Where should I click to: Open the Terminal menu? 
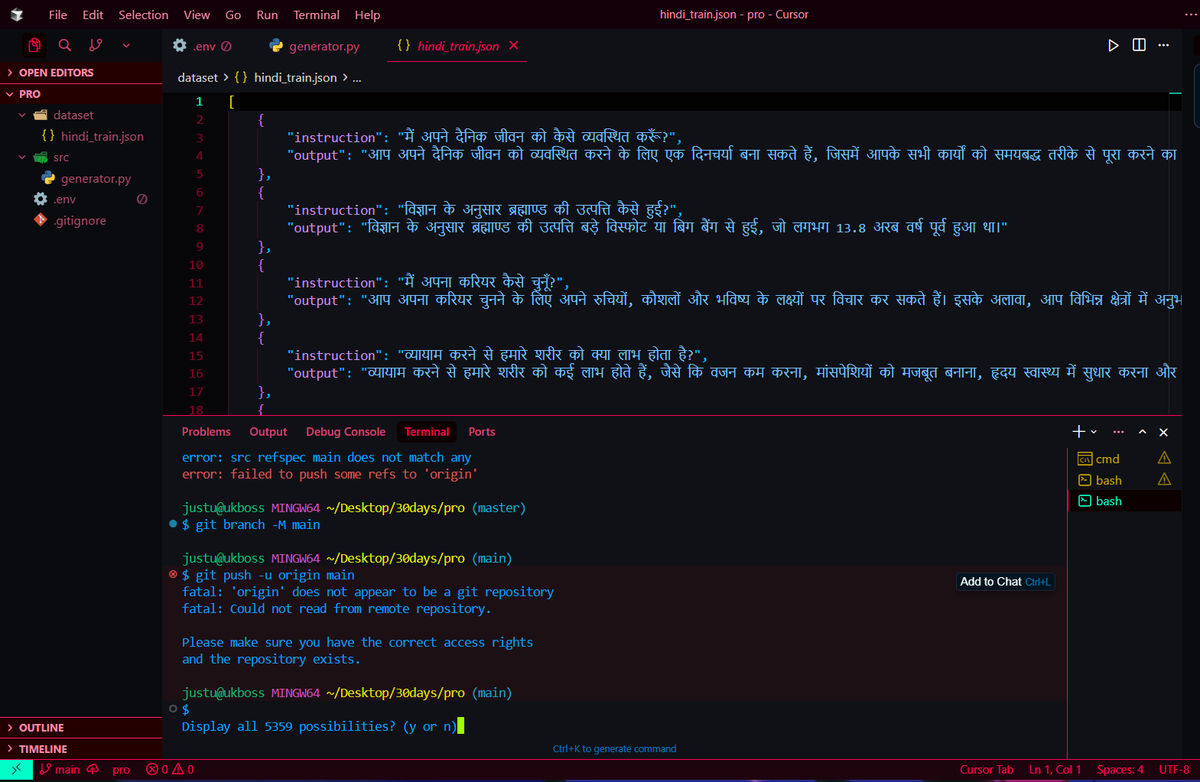click(316, 15)
